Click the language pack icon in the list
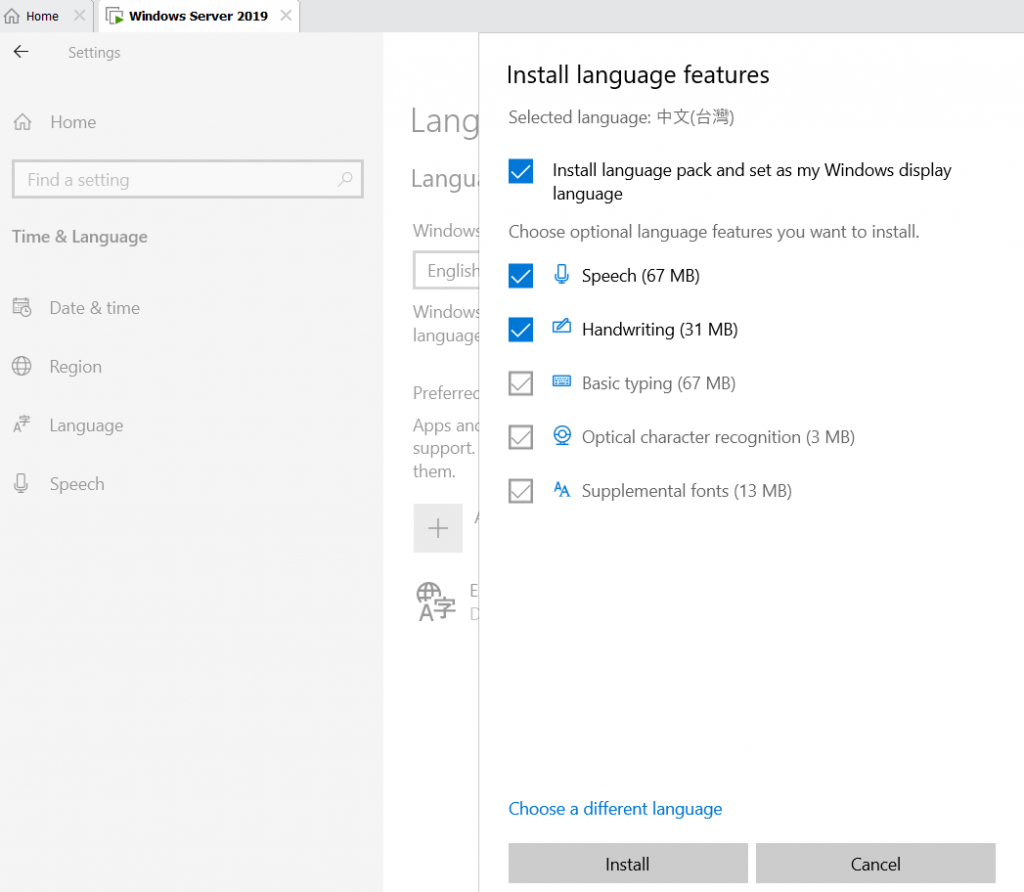 tap(436, 602)
